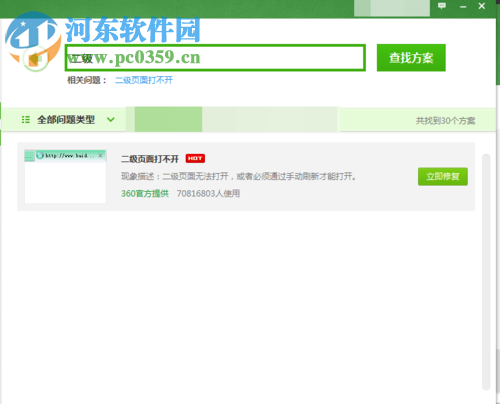Click inside the search input field
The width and height of the screenshot is (500, 404).
pyautogui.click(x=215, y=58)
